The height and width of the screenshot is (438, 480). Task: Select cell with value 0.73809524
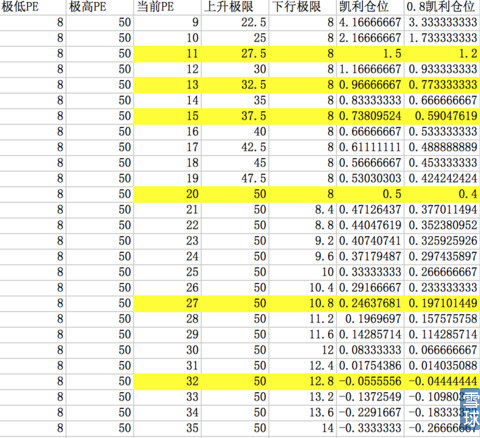tap(370, 116)
